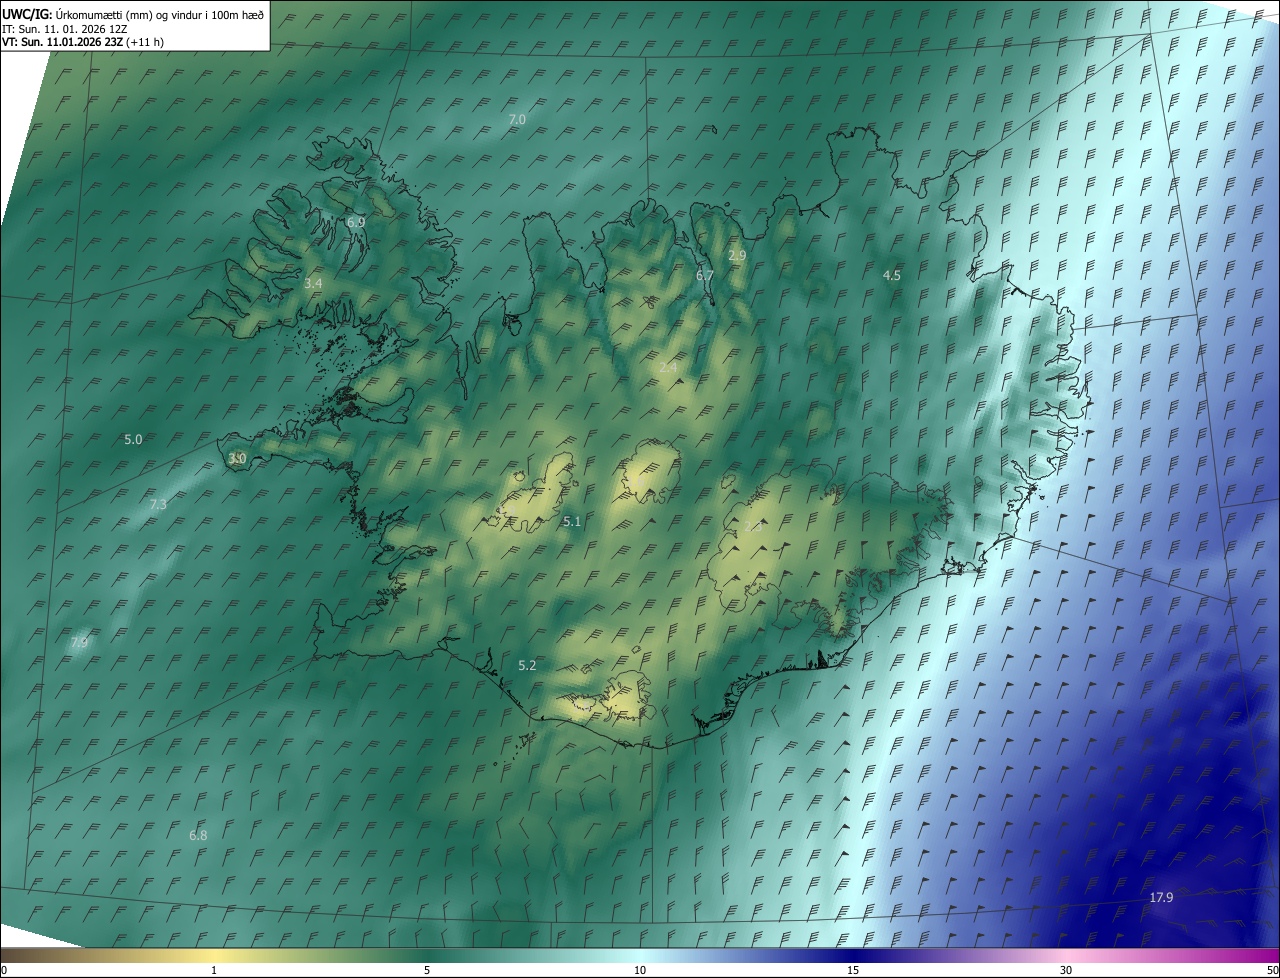1280x978 pixels.
Task: Click the 6.9 value in the Westfjords
Action: click(x=355, y=222)
